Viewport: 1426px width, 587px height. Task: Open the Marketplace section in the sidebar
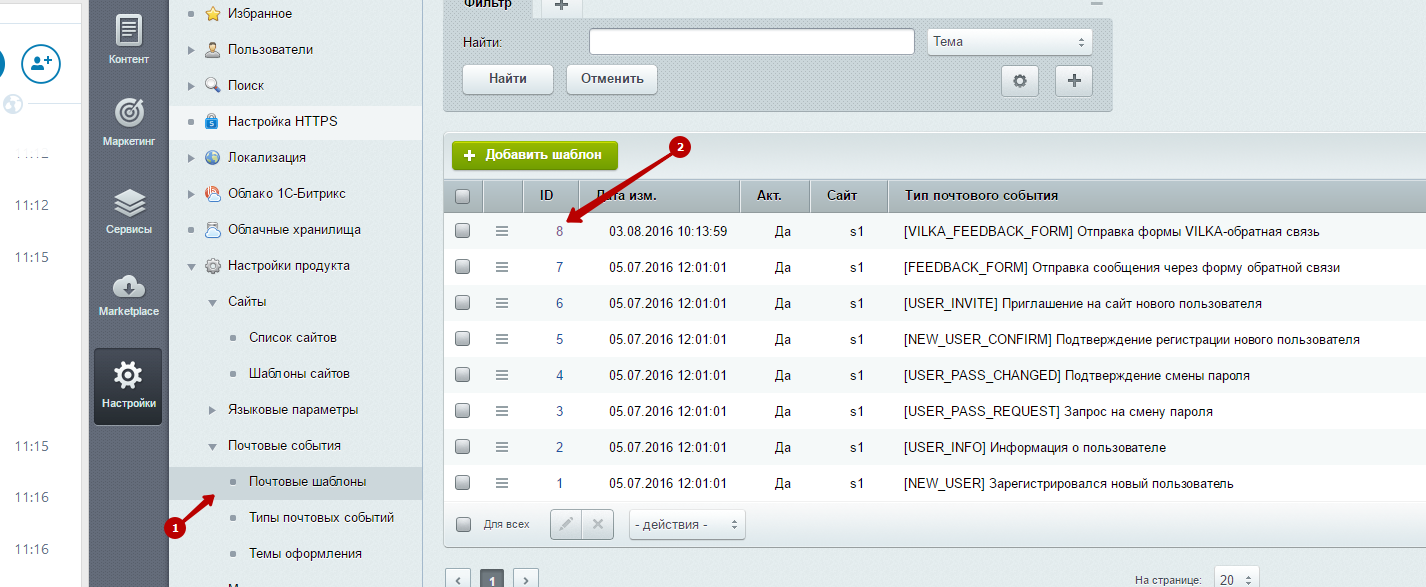[128, 296]
